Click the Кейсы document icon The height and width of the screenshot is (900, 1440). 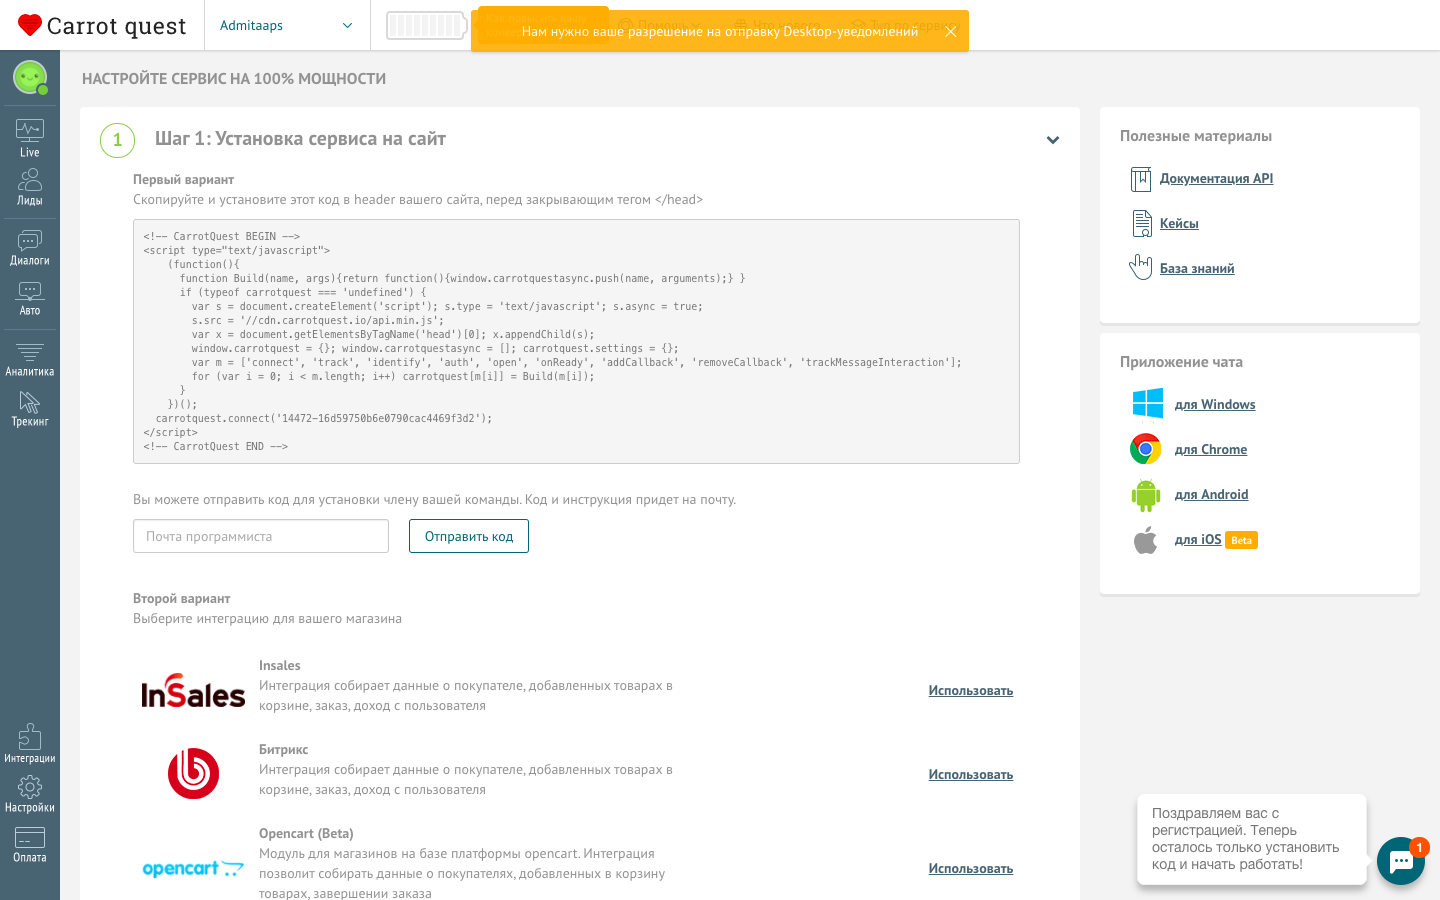pyautogui.click(x=1142, y=223)
